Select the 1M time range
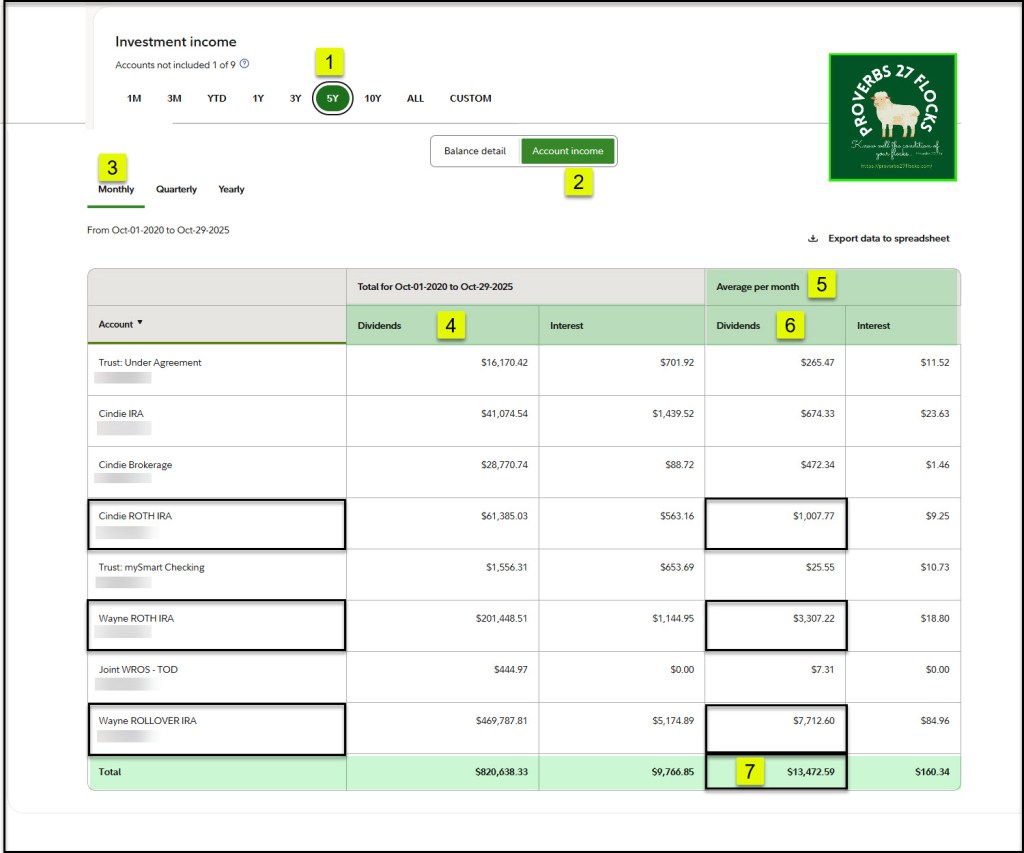This screenshot has height=853, width=1024. (134, 99)
